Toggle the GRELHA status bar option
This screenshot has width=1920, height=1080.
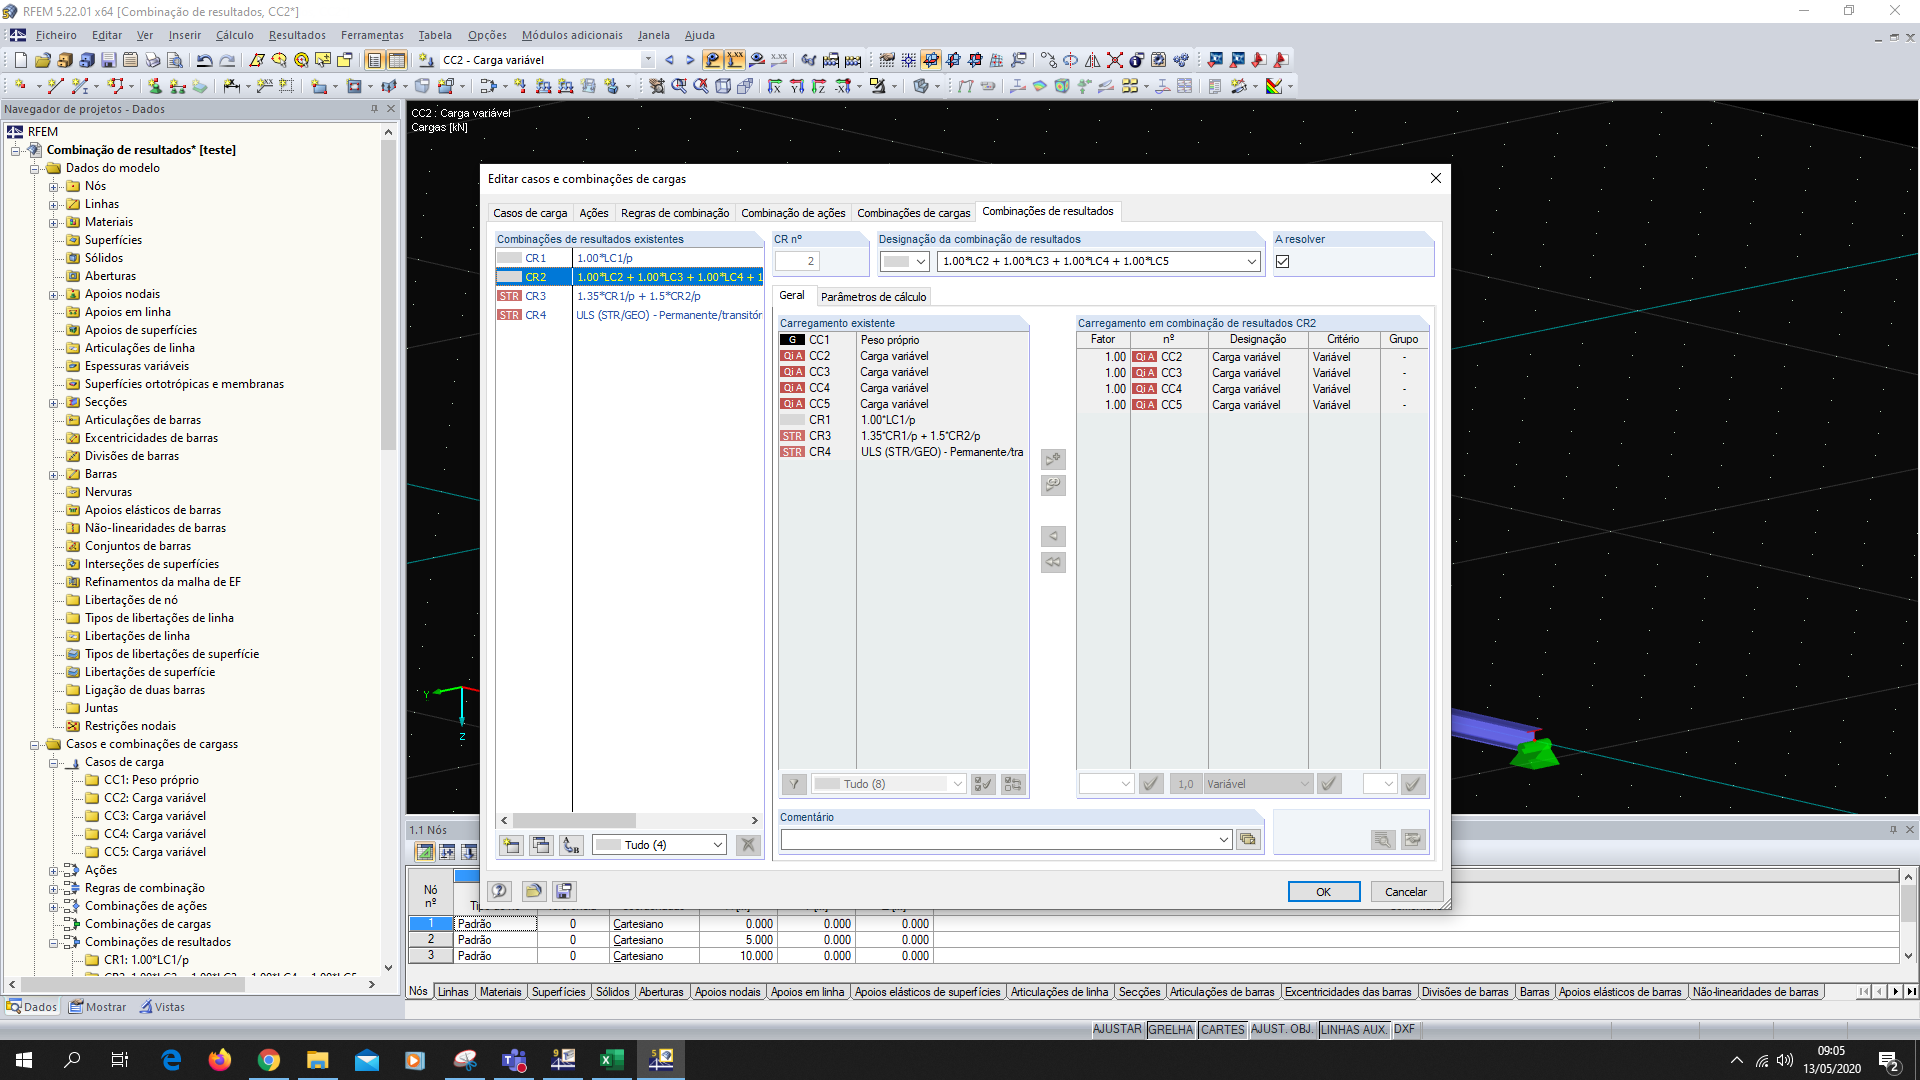tap(1170, 1029)
